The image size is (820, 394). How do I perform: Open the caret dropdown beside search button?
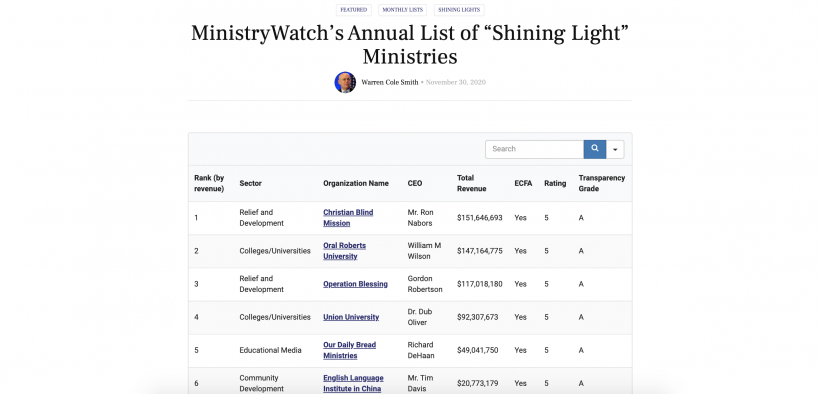pyautogui.click(x=615, y=149)
